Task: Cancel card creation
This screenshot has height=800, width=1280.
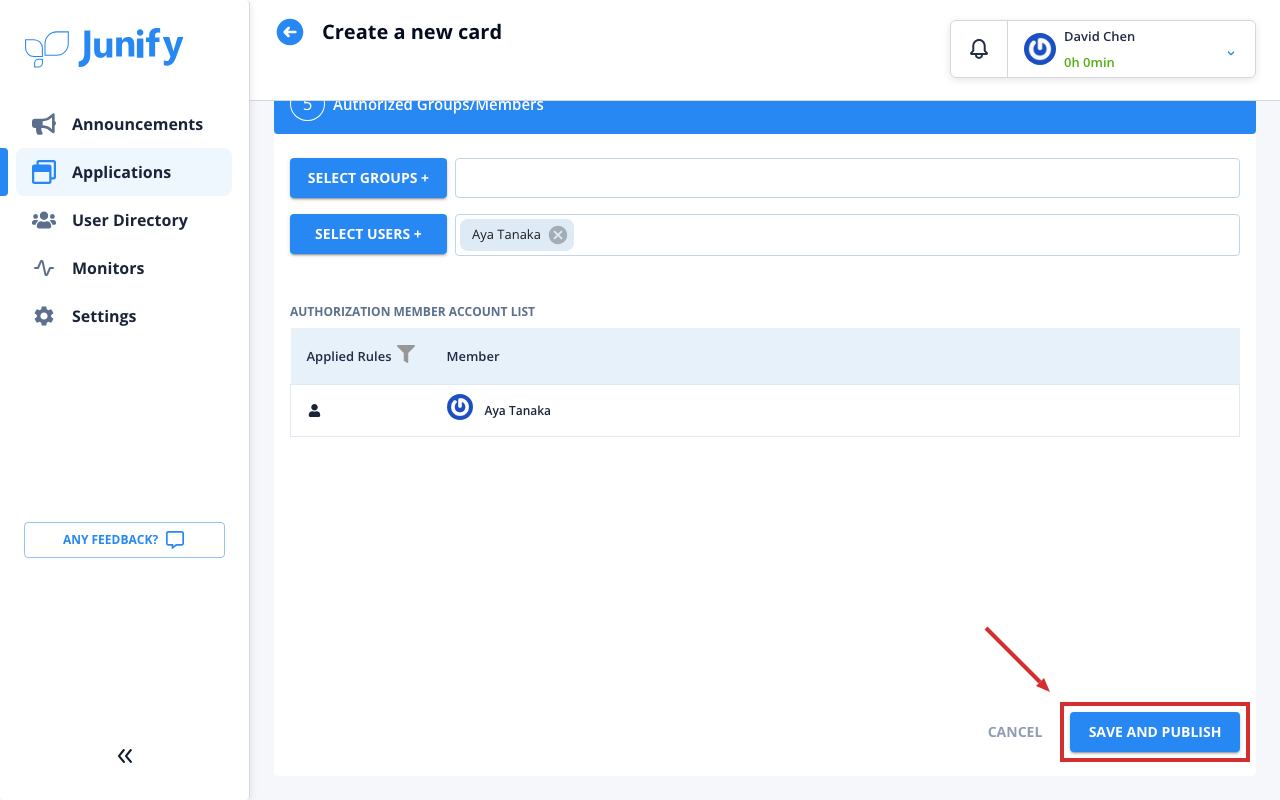Action: pos(1015,732)
